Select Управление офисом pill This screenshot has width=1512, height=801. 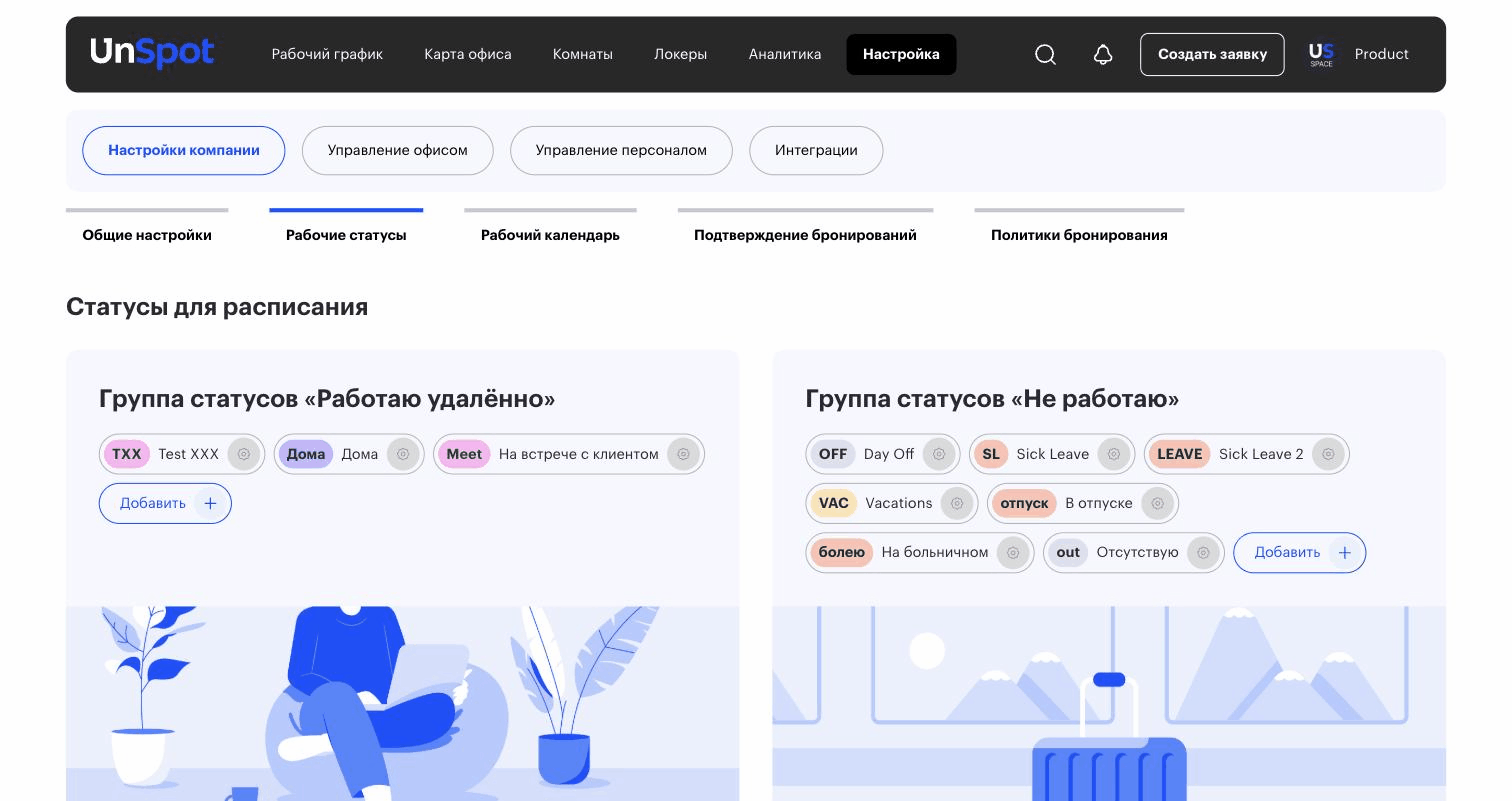[x=398, y=151]
